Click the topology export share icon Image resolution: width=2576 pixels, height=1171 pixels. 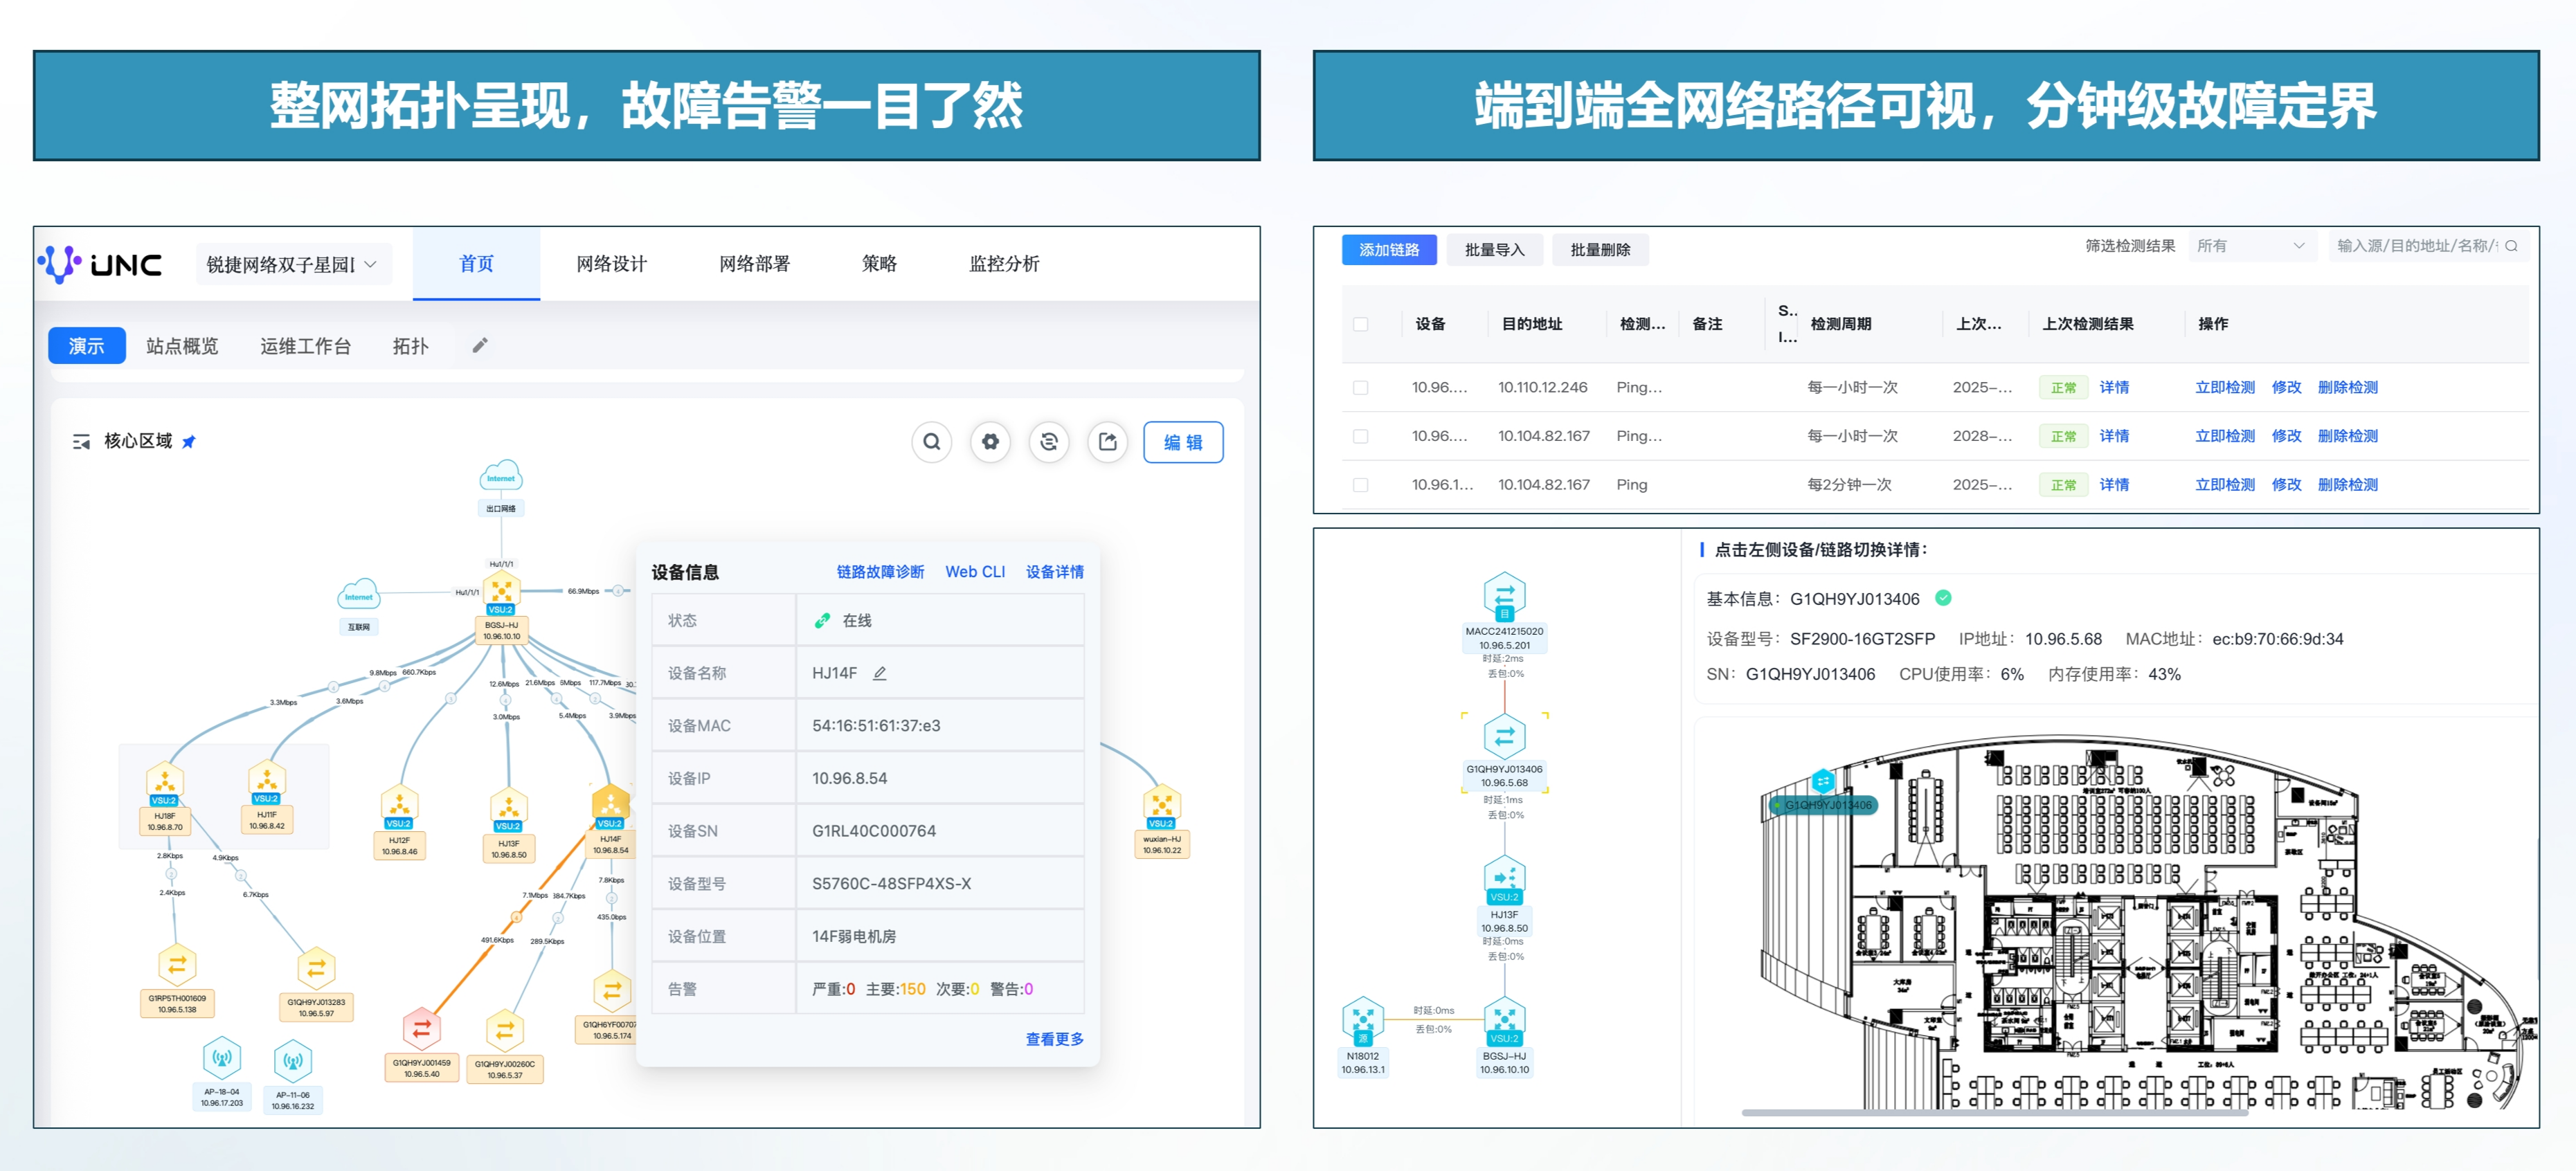coord(1107,442)
